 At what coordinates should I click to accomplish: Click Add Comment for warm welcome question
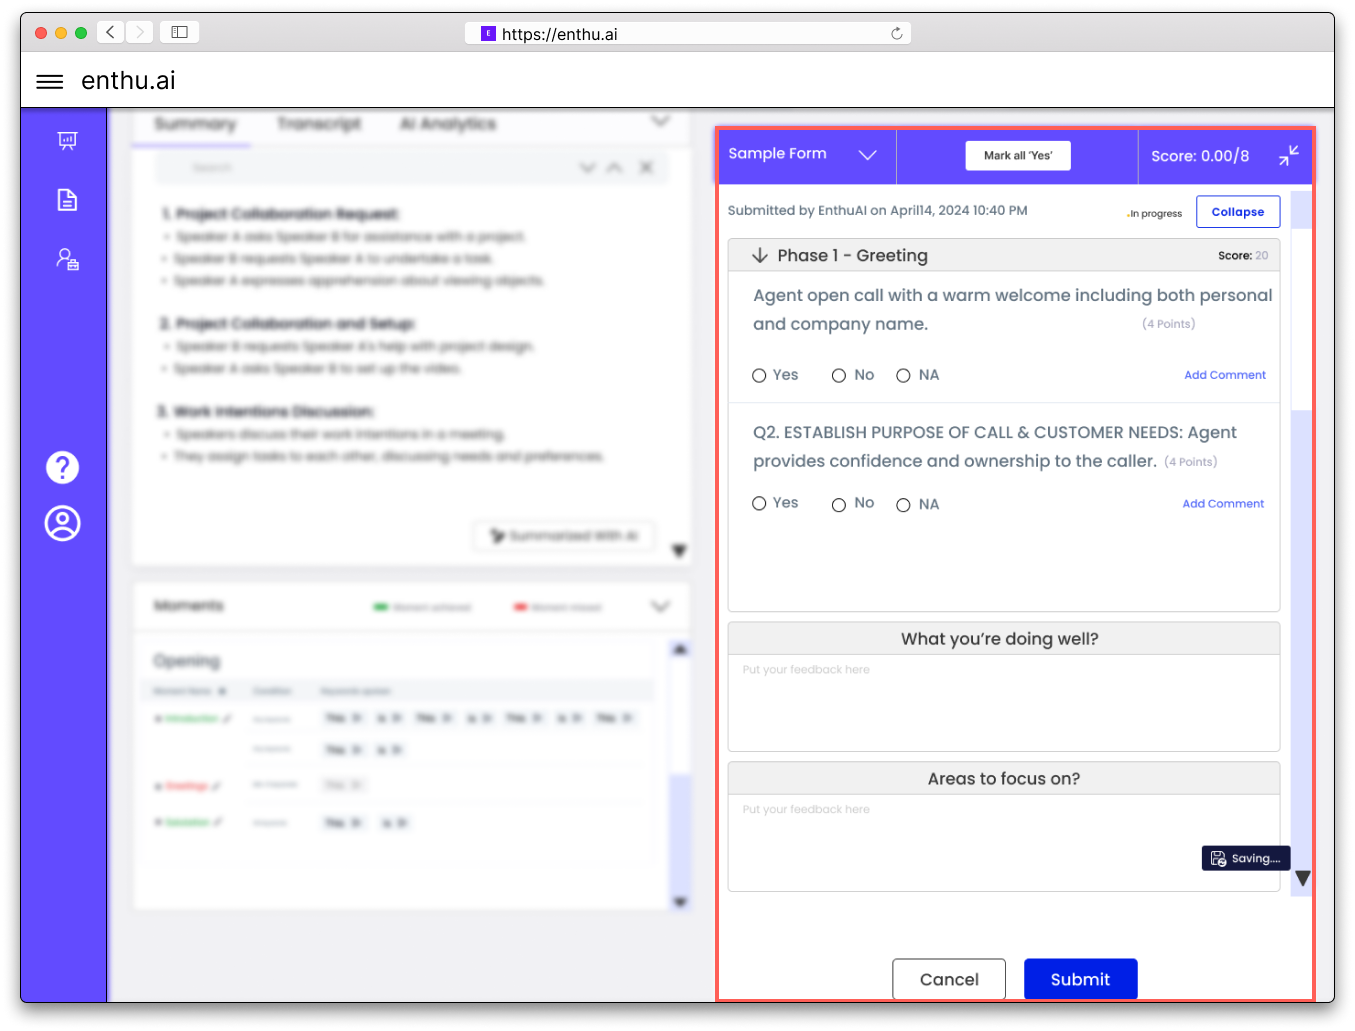(x=1225, y=375)
